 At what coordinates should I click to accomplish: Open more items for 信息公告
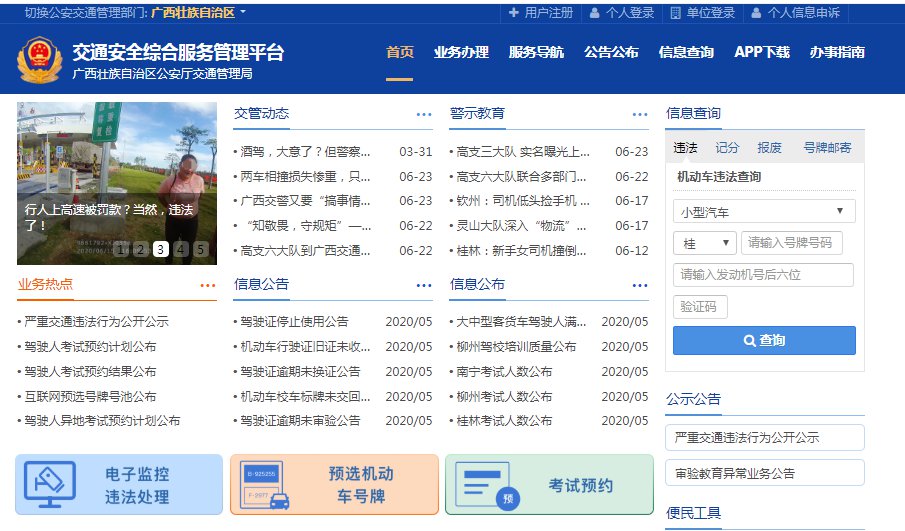(x=424, y=285)
